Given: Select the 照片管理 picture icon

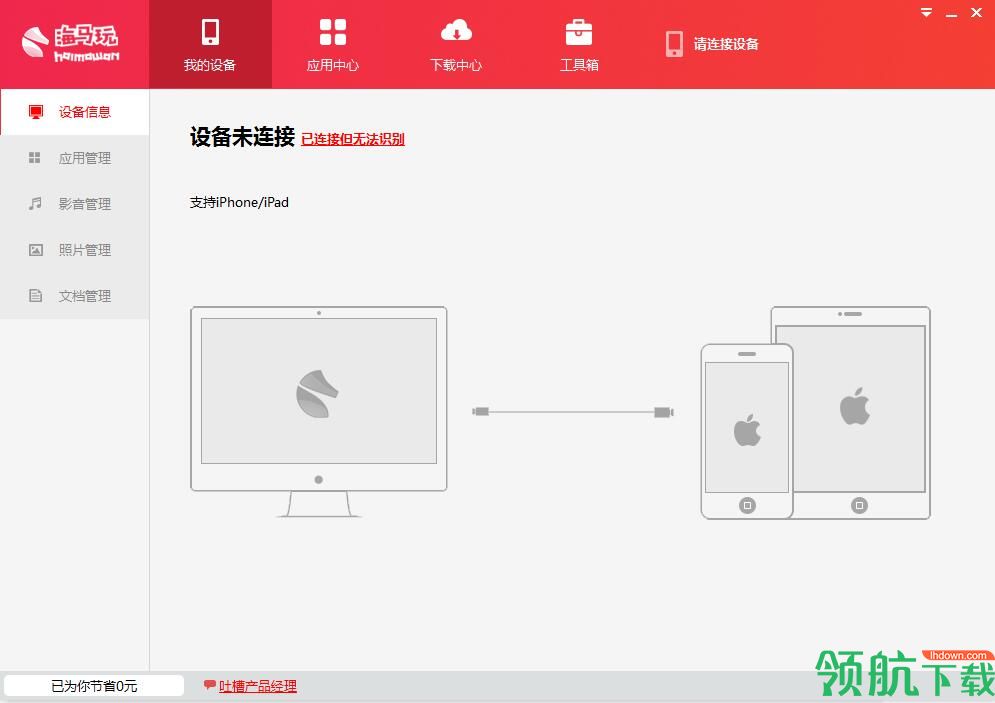Looking at the screenshot, I should pos(36,250).
